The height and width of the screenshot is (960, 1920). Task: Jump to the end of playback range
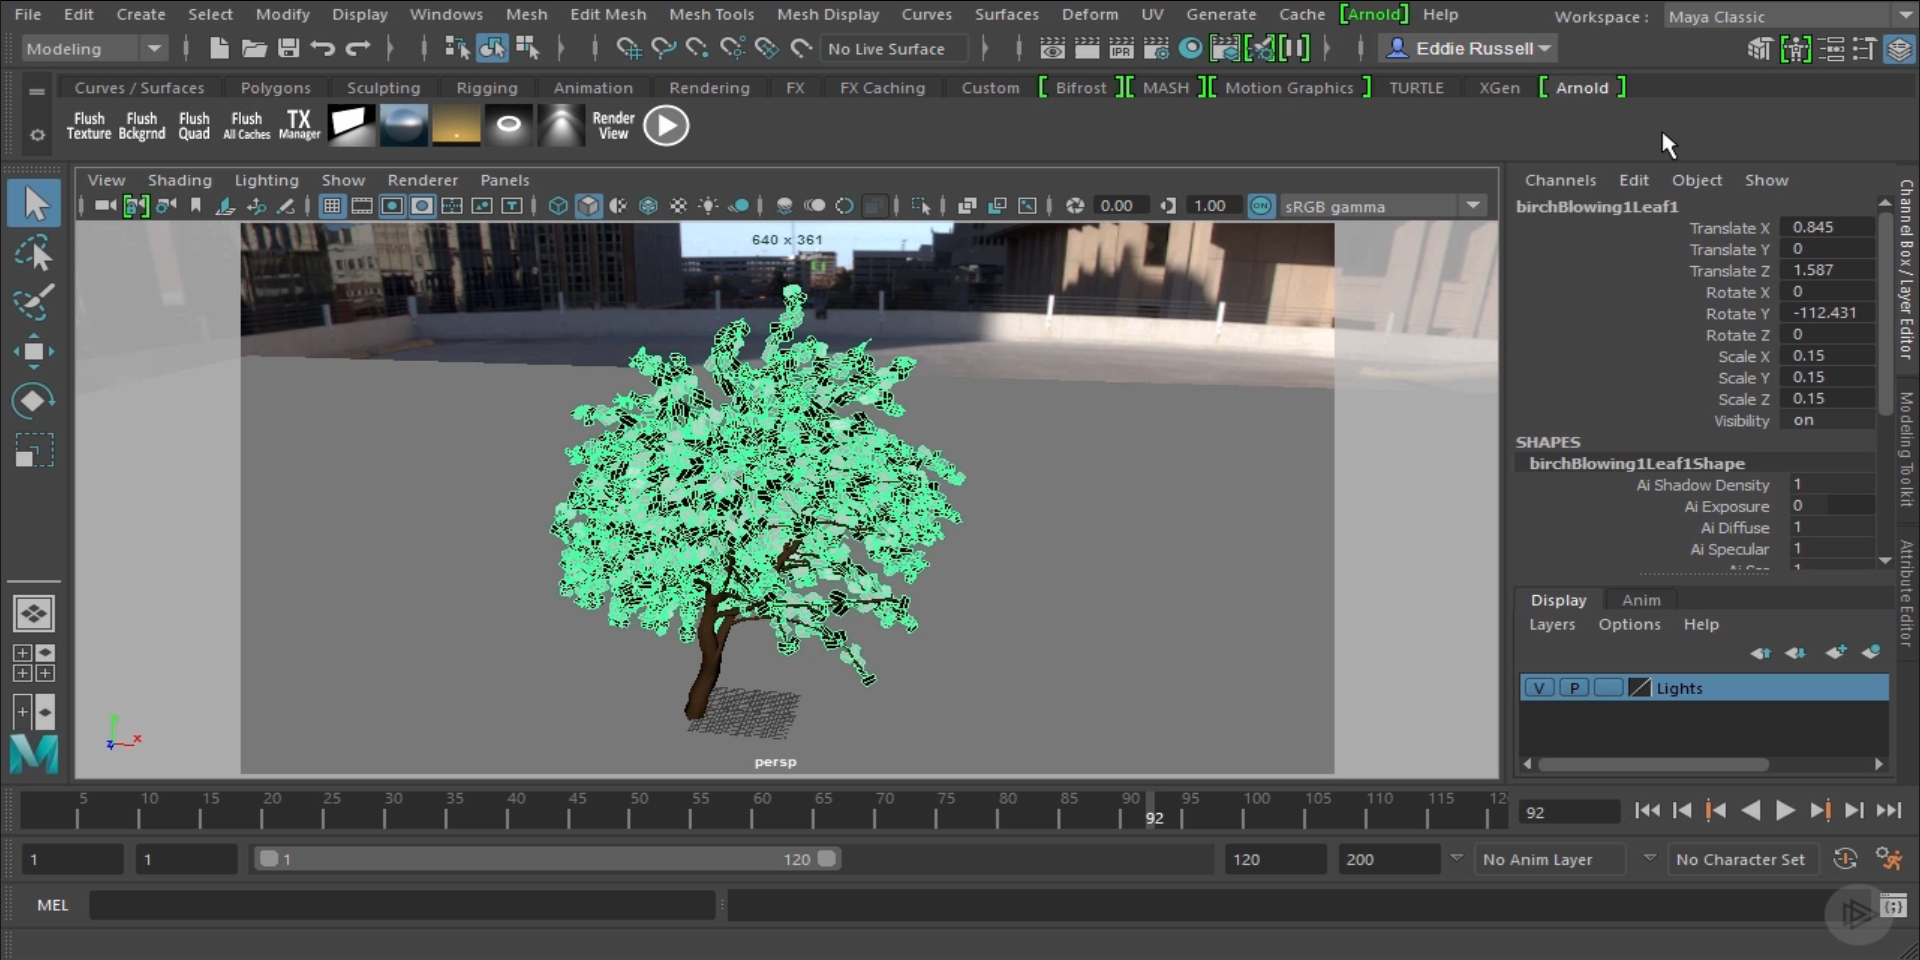(x=1888, y=810)
